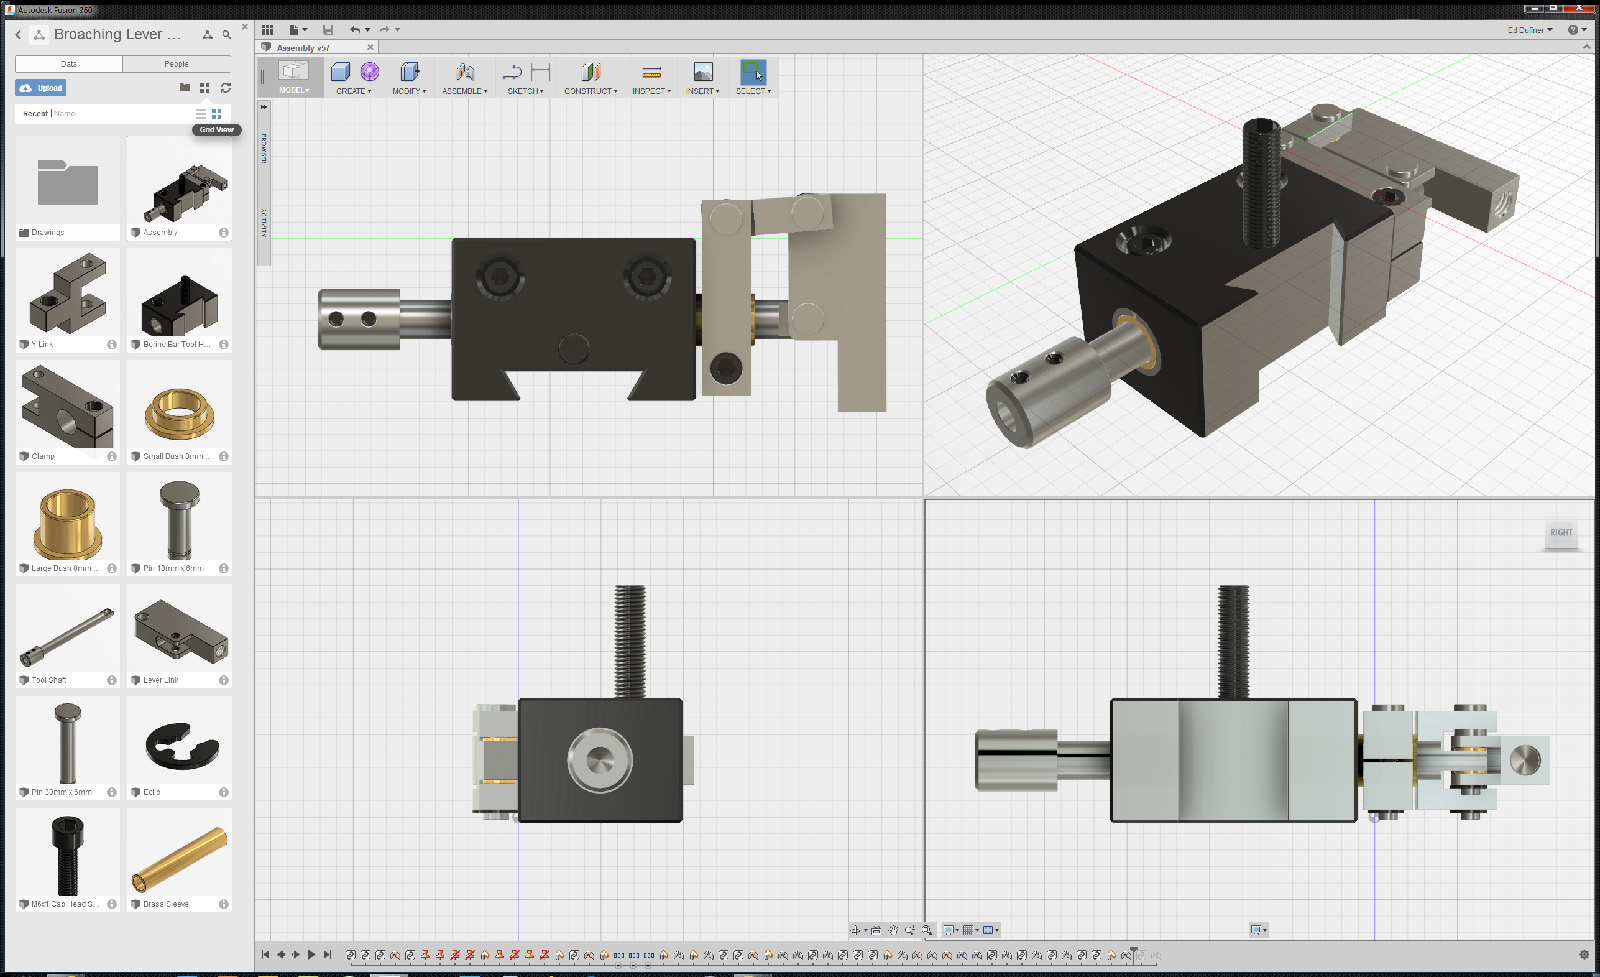Expand the CONSTRUCT menu dropdown
The image size is (1600, 977).
(x=590, y=91)
